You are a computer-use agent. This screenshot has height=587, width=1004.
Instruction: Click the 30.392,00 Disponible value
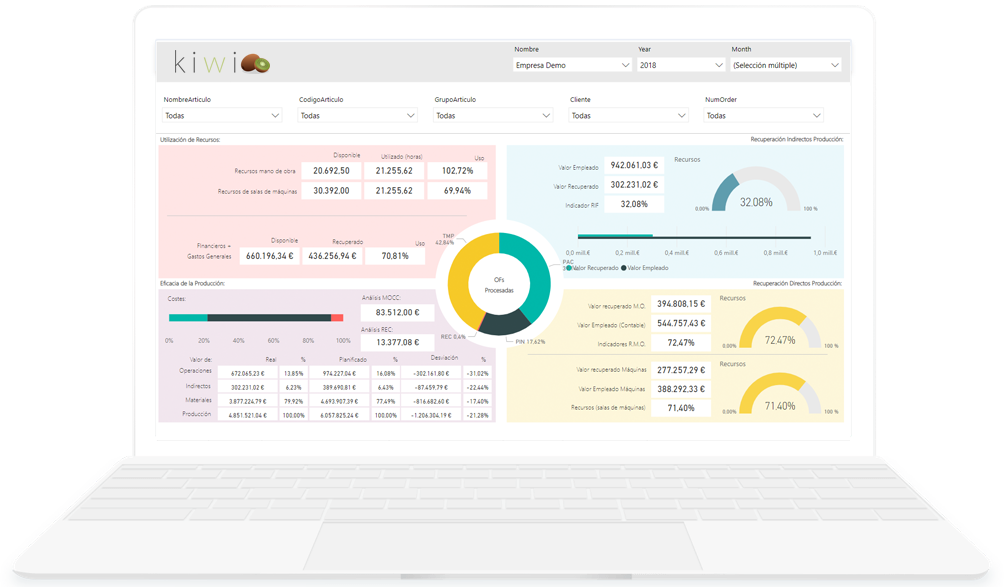click(331, 191)
